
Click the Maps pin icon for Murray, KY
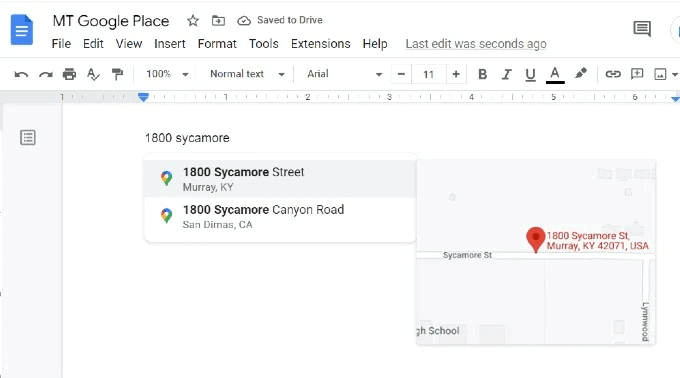[x=166, y=178]
